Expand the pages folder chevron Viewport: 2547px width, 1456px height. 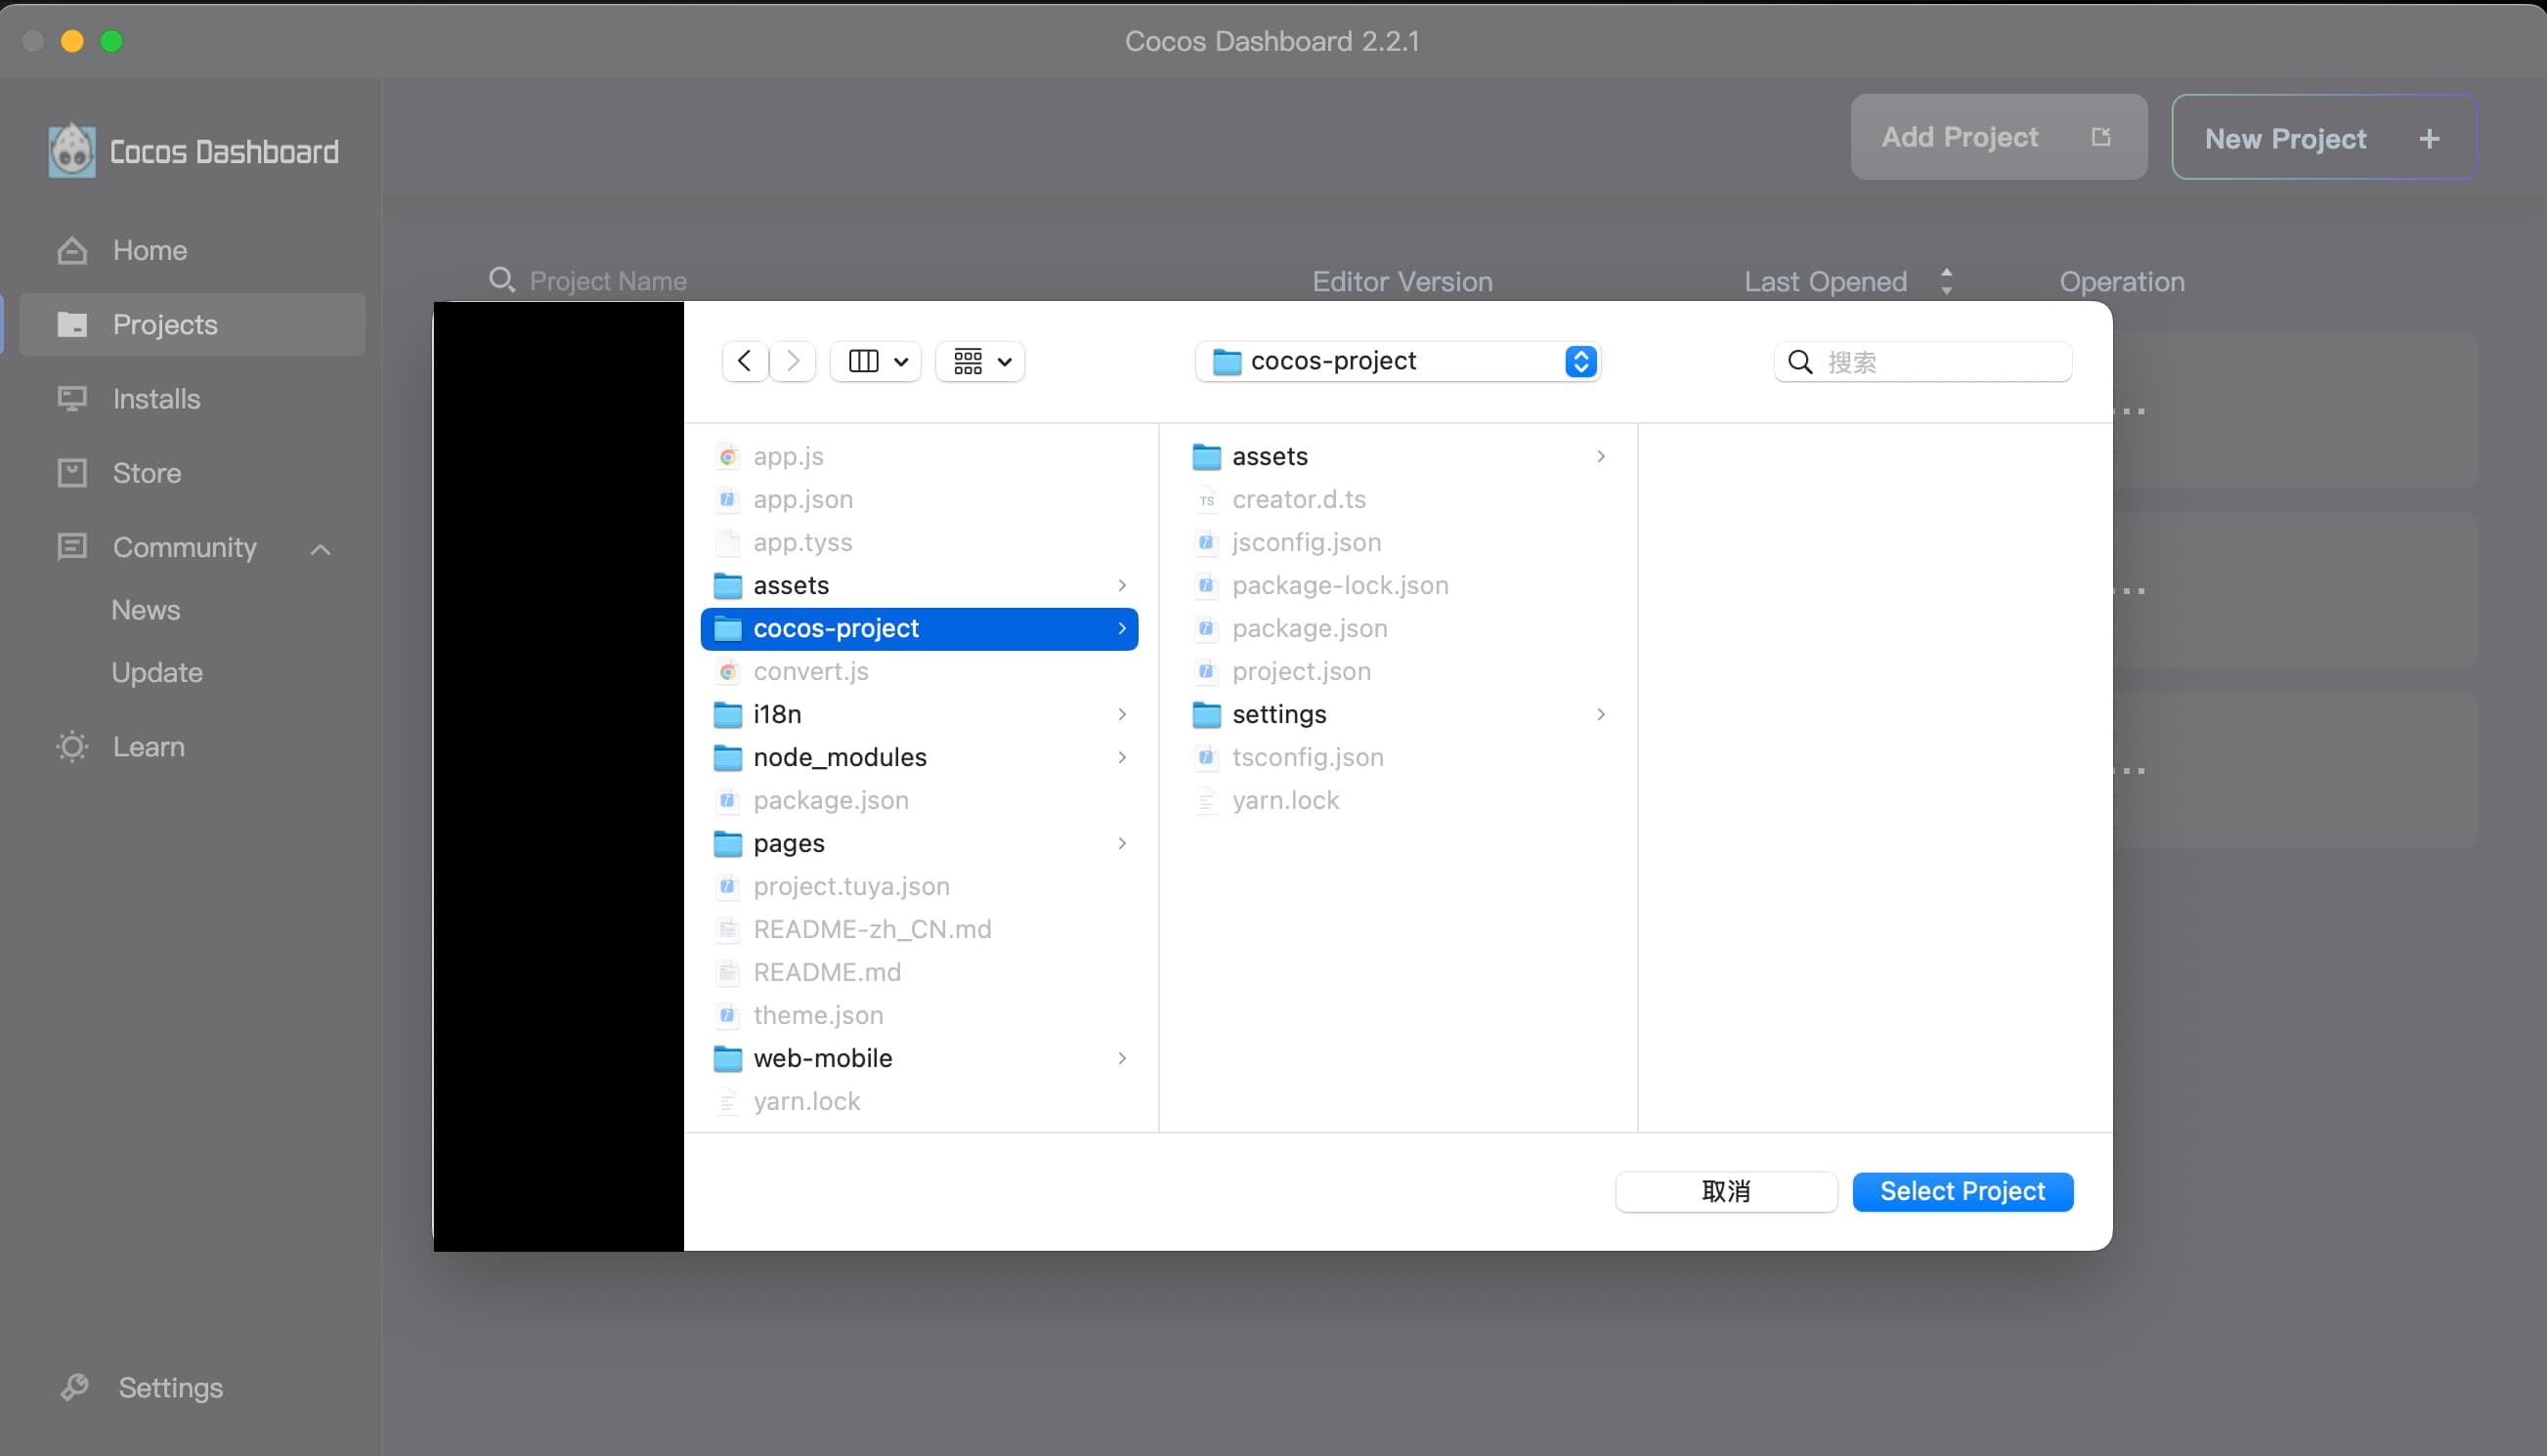pyautogui.click(x=1122, y=843)
